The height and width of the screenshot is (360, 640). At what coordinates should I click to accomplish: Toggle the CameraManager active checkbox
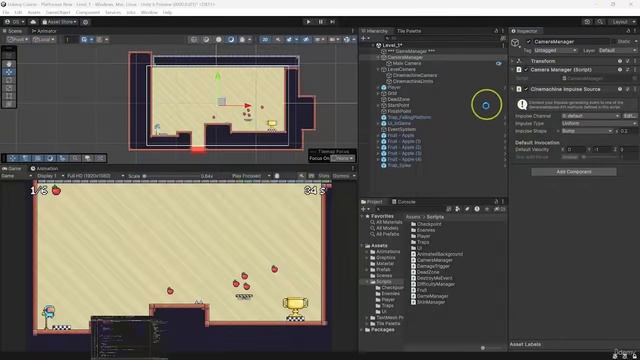pos(529,42)
